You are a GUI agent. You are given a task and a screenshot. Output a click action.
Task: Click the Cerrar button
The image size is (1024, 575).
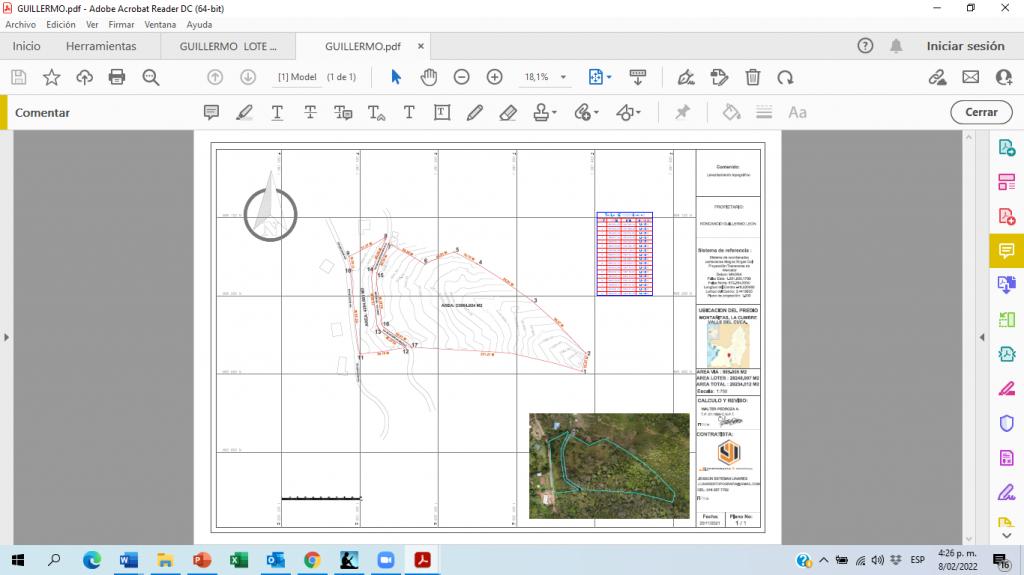click(981, 112)
